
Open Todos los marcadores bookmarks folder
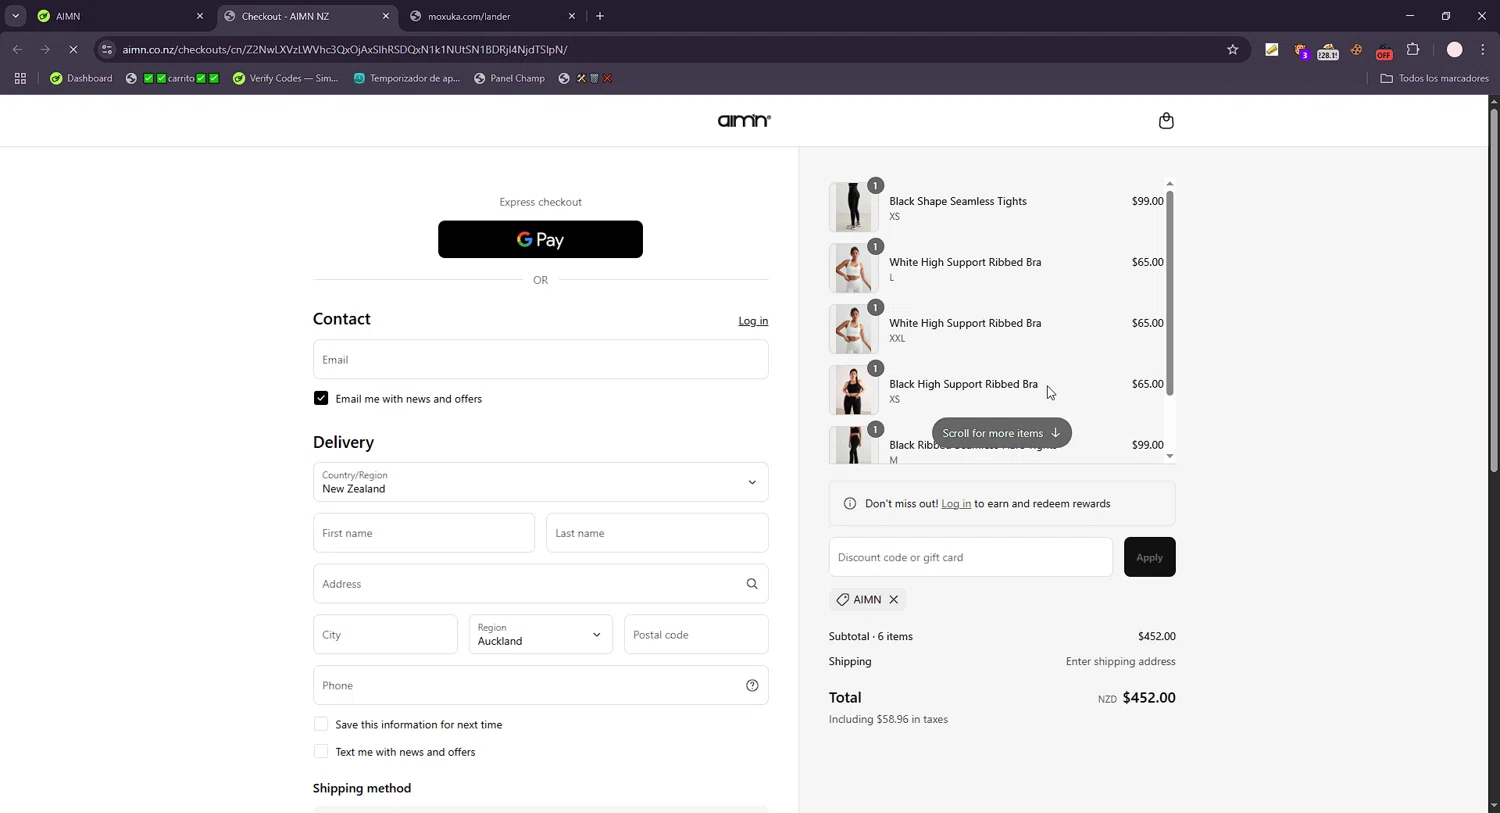point(1434,78)
